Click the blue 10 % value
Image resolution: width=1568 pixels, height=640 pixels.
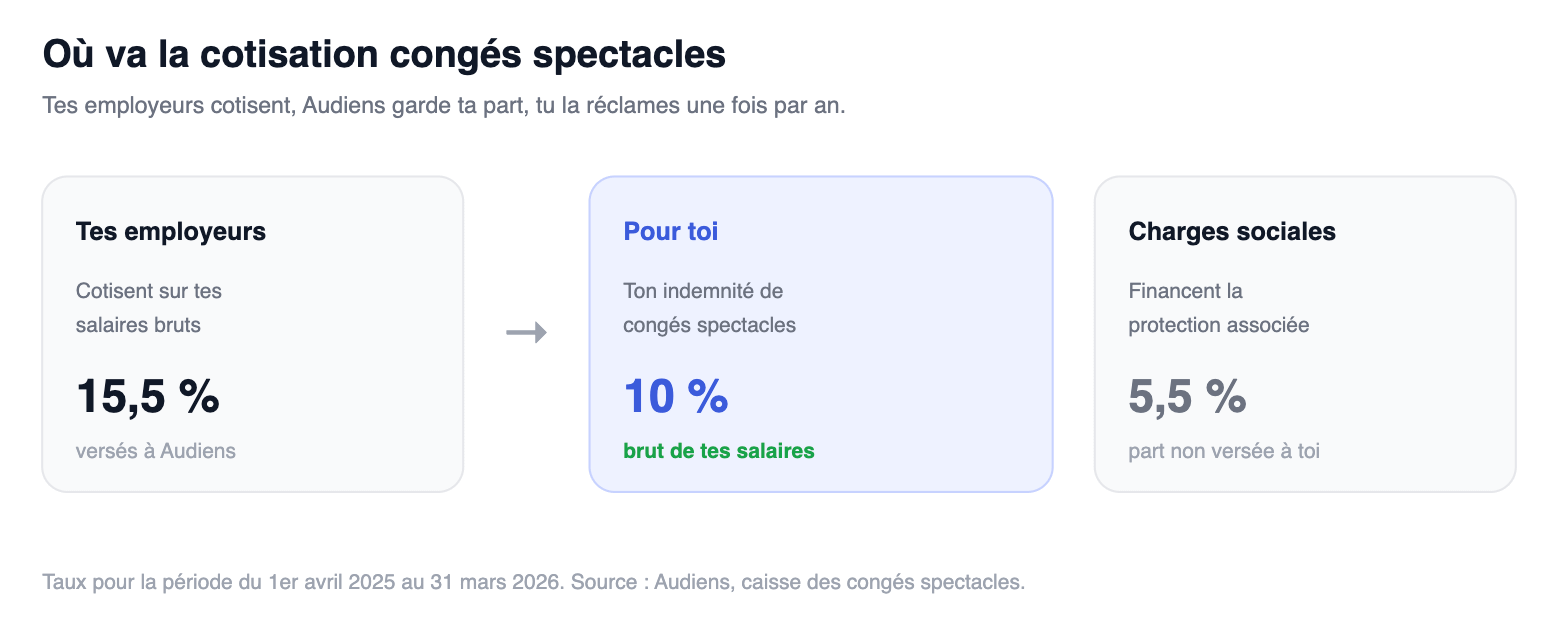tap(676, 396)
